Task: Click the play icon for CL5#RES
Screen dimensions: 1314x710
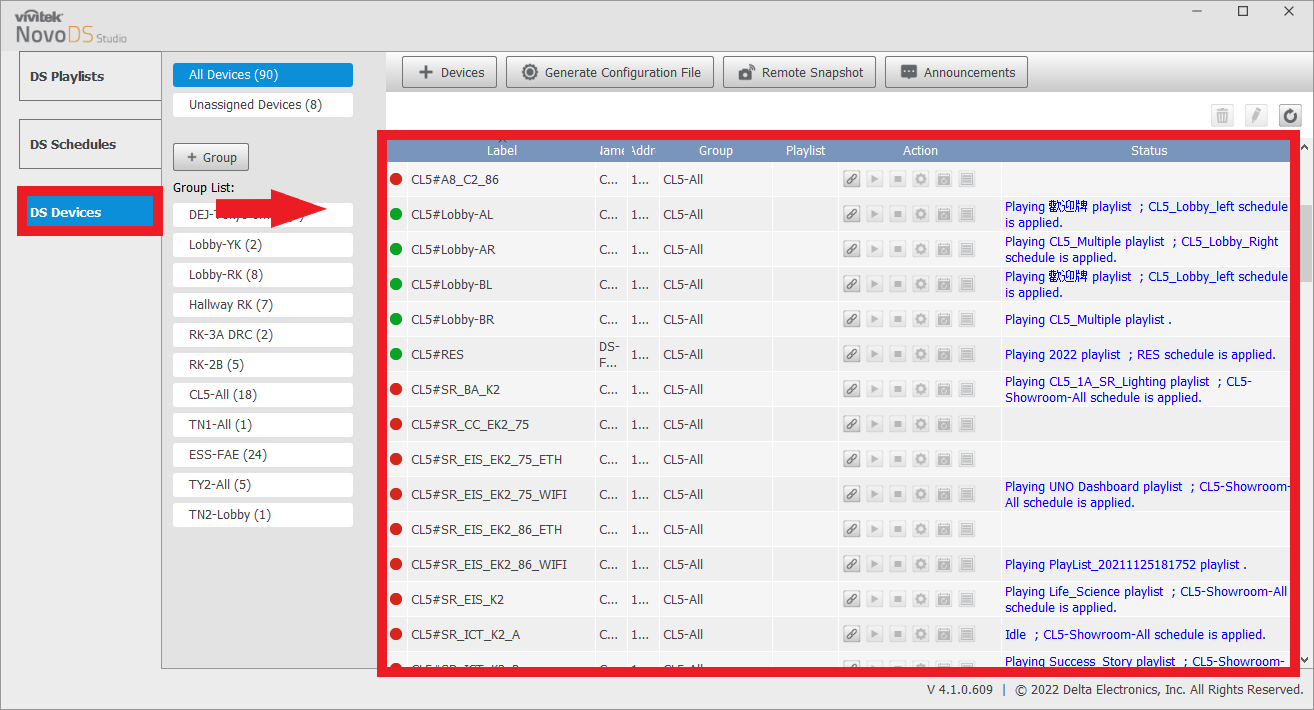Action: pos(874,354)
